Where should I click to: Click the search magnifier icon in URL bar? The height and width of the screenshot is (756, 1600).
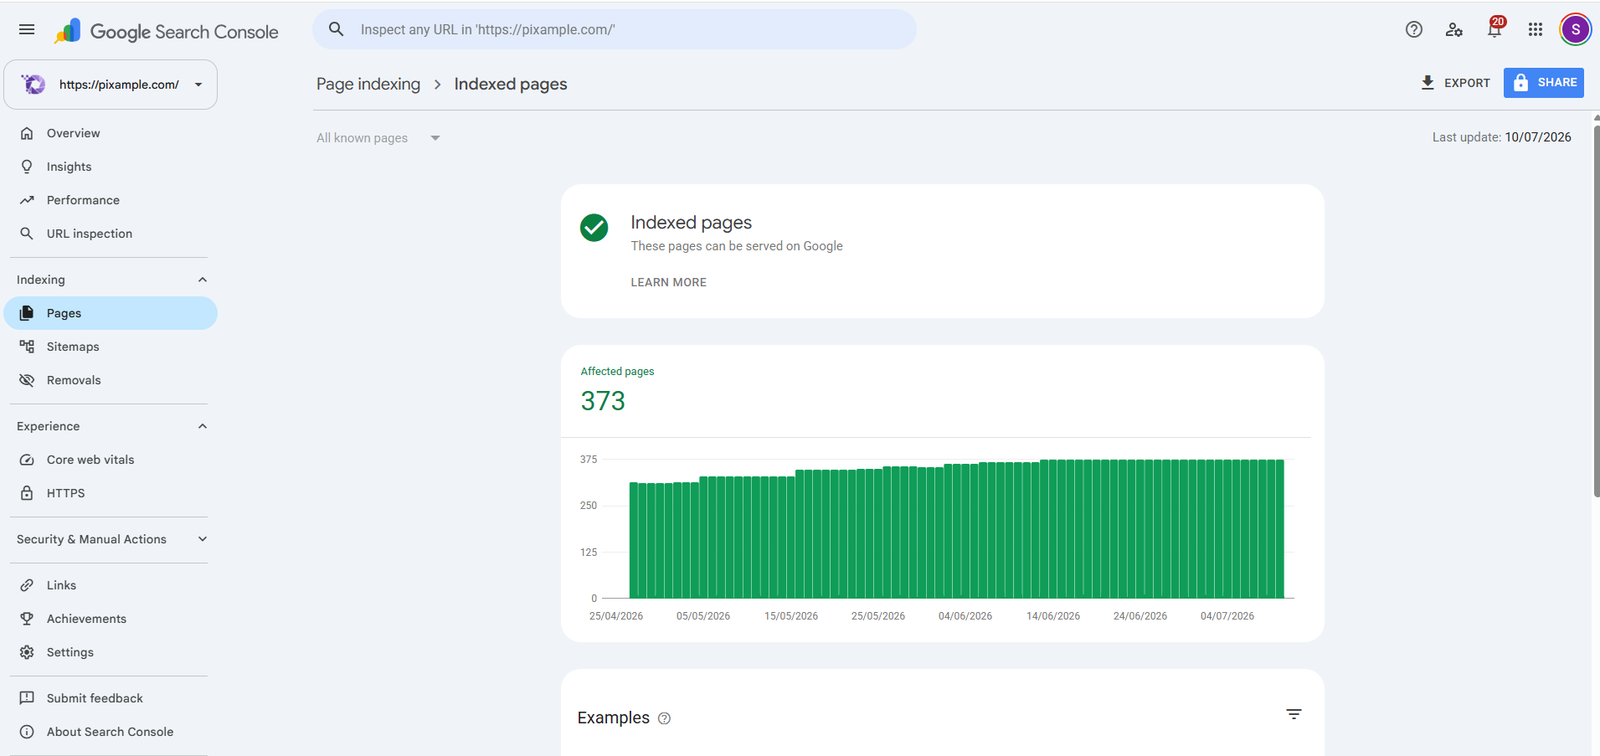[x=337, y=30]
